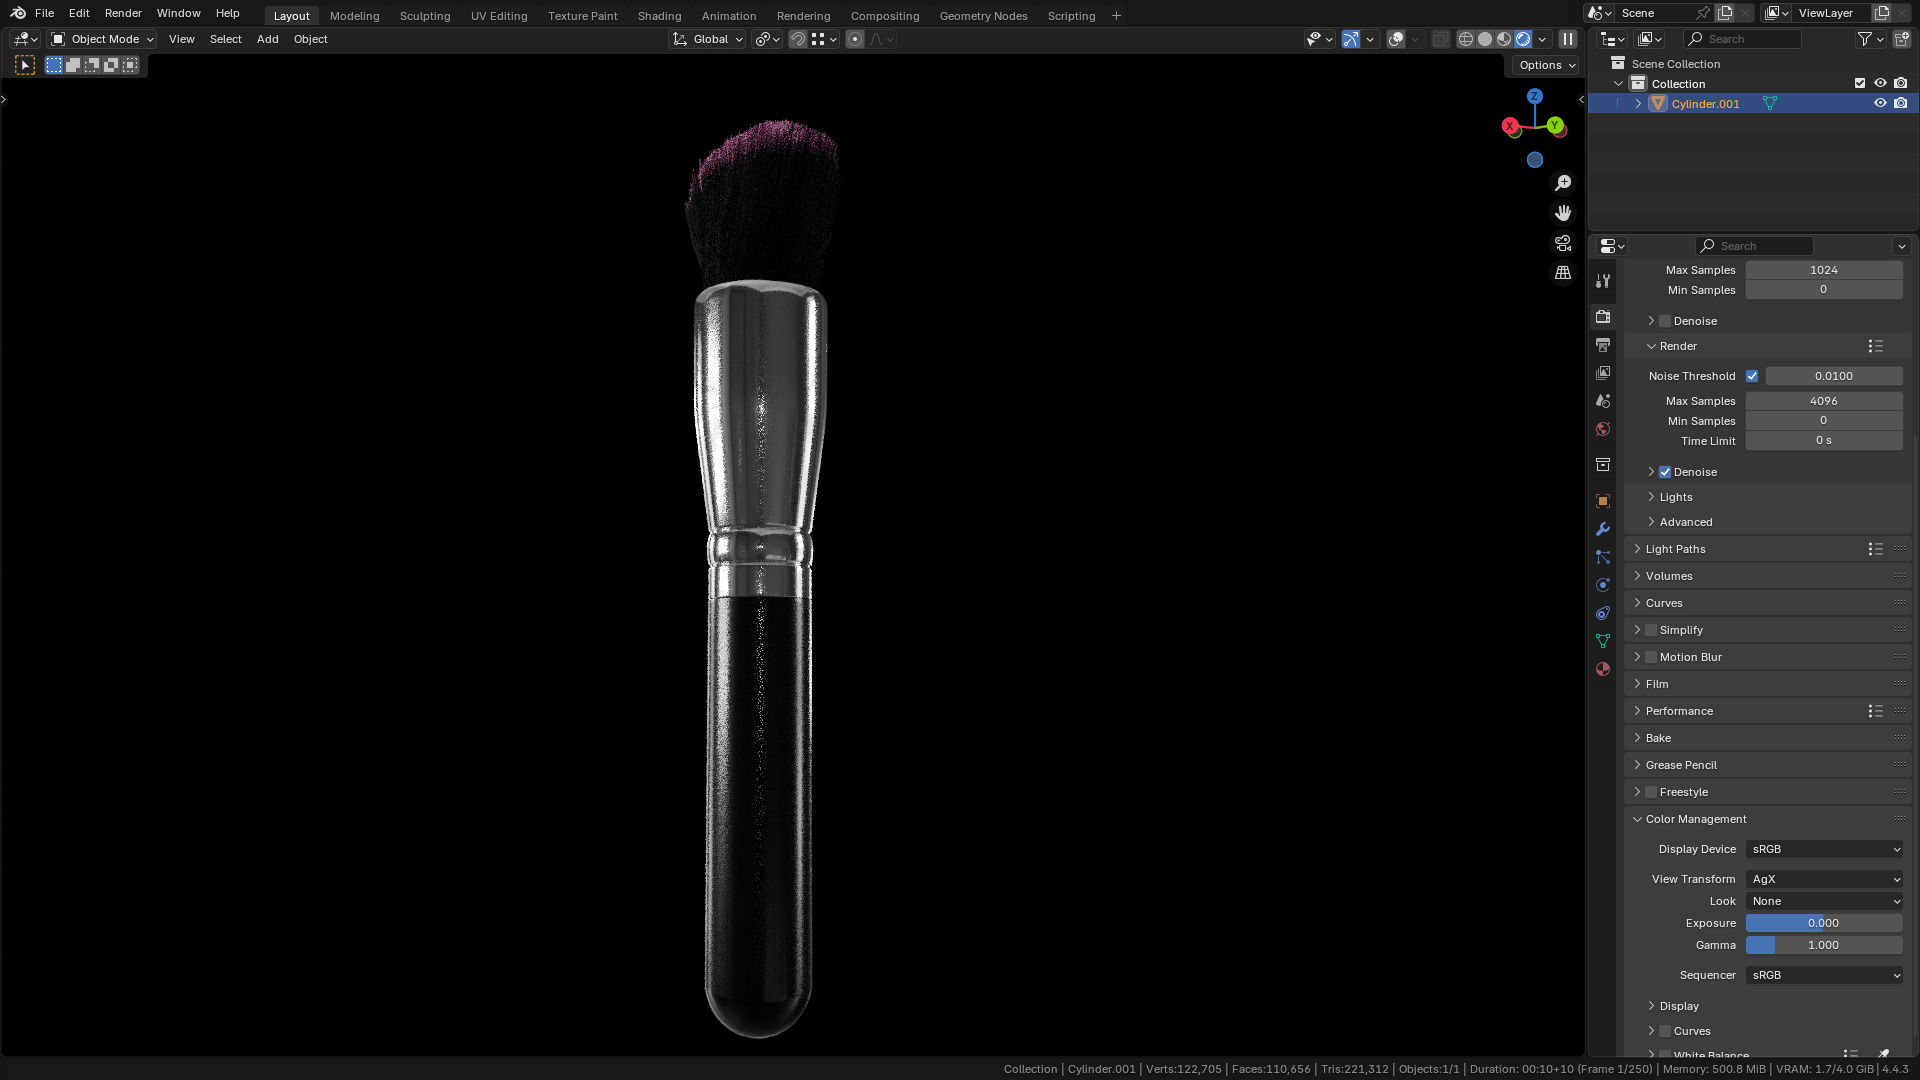The width and height of the screenshot is (1920, 1080).
Task: Switch to the Shading workspace tab
Action: coord(659,16)
